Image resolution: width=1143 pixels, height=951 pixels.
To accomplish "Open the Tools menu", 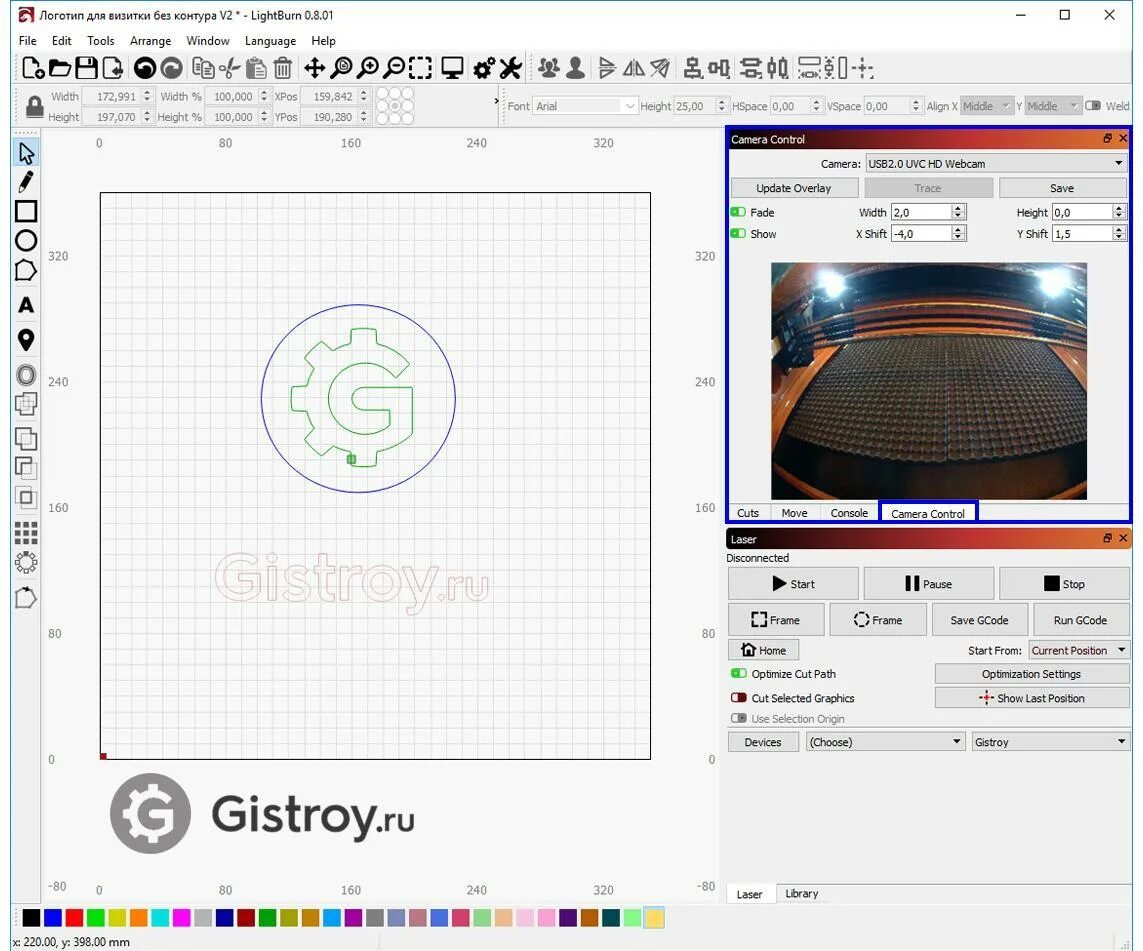I will coord(101,41).
